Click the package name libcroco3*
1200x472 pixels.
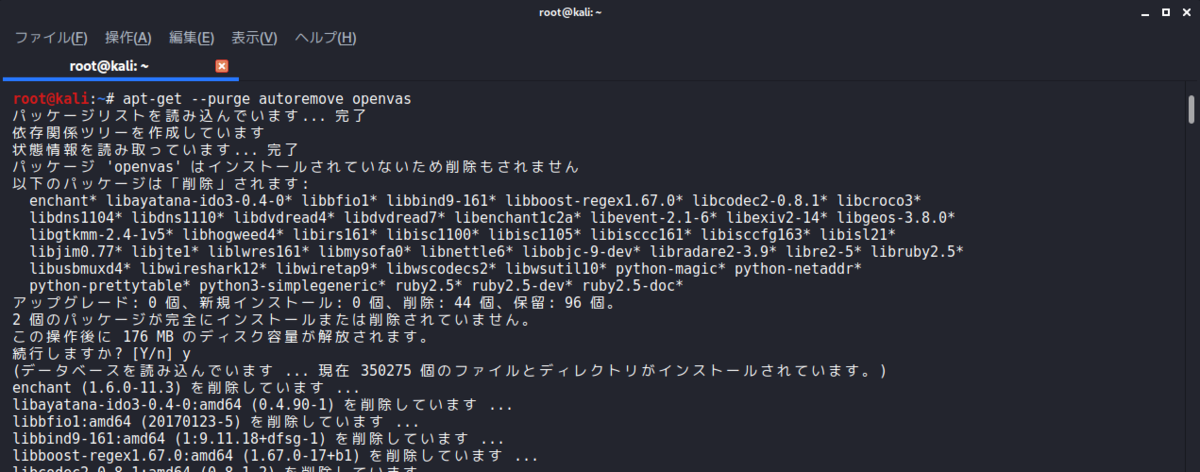pyautogui.click(x=878, y=200)
